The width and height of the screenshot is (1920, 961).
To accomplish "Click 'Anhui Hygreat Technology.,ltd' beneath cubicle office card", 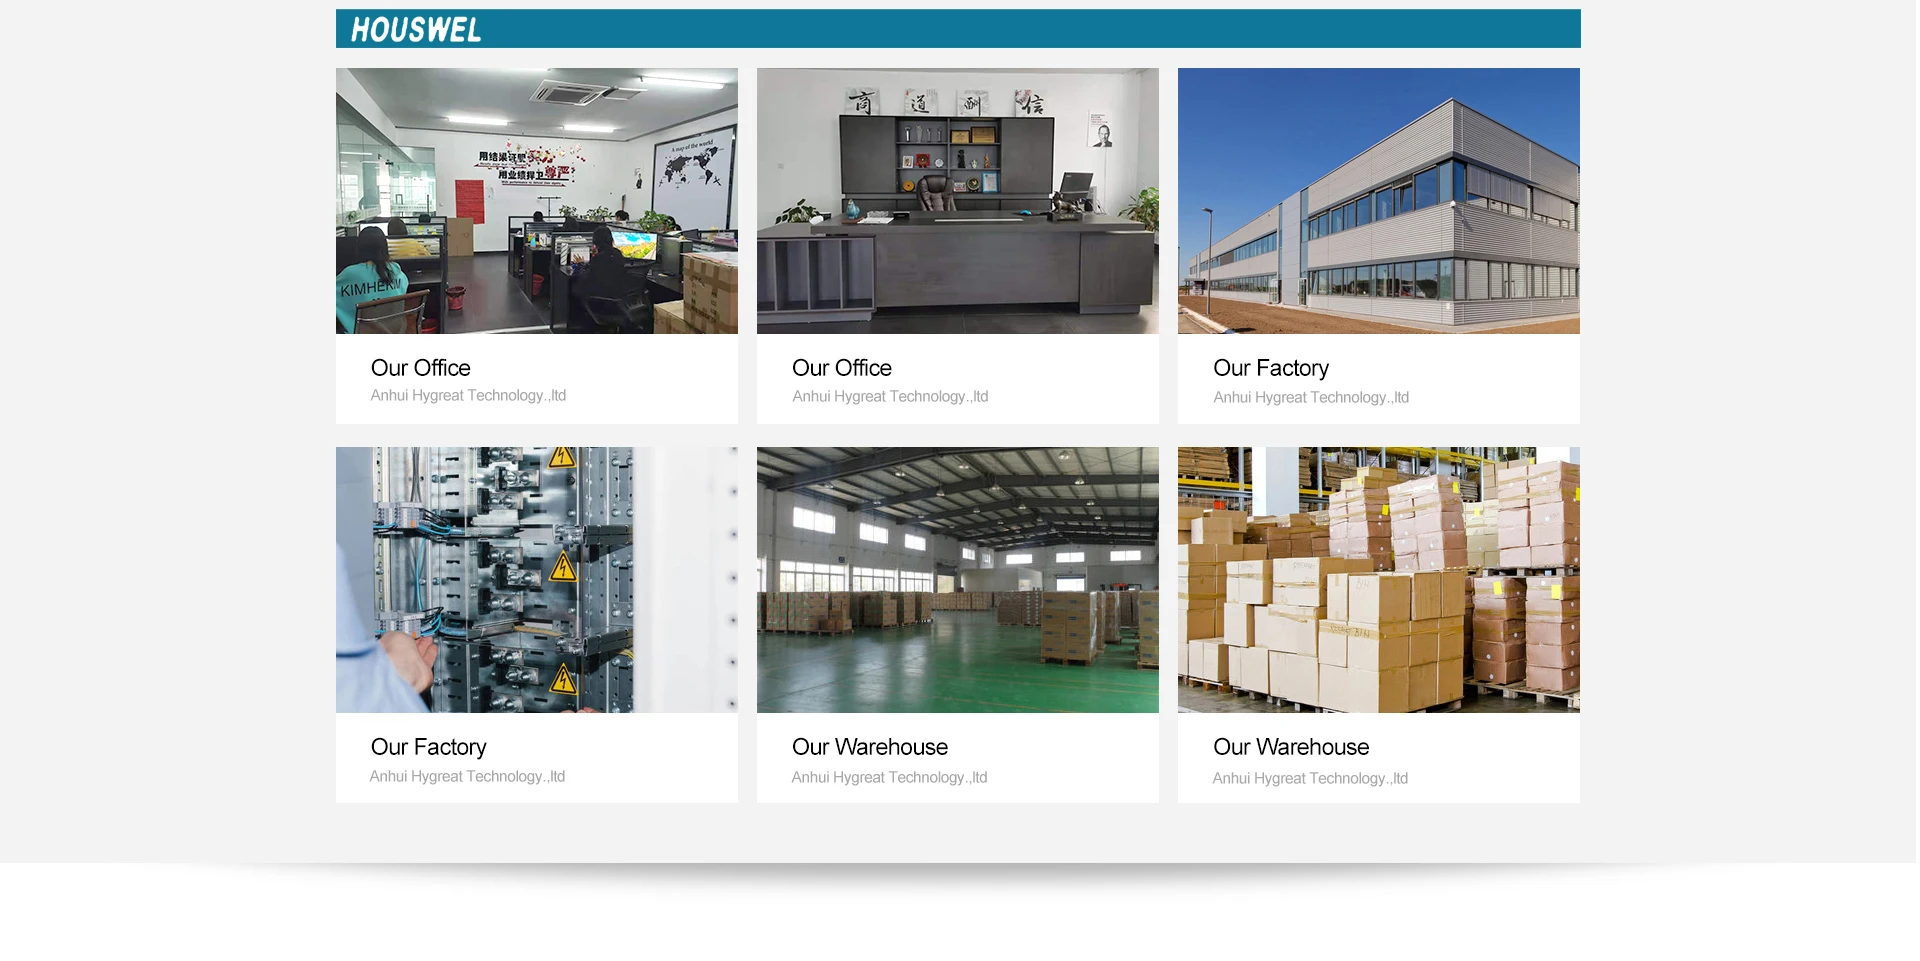I will pyautogui.click(x=468, y=396).
